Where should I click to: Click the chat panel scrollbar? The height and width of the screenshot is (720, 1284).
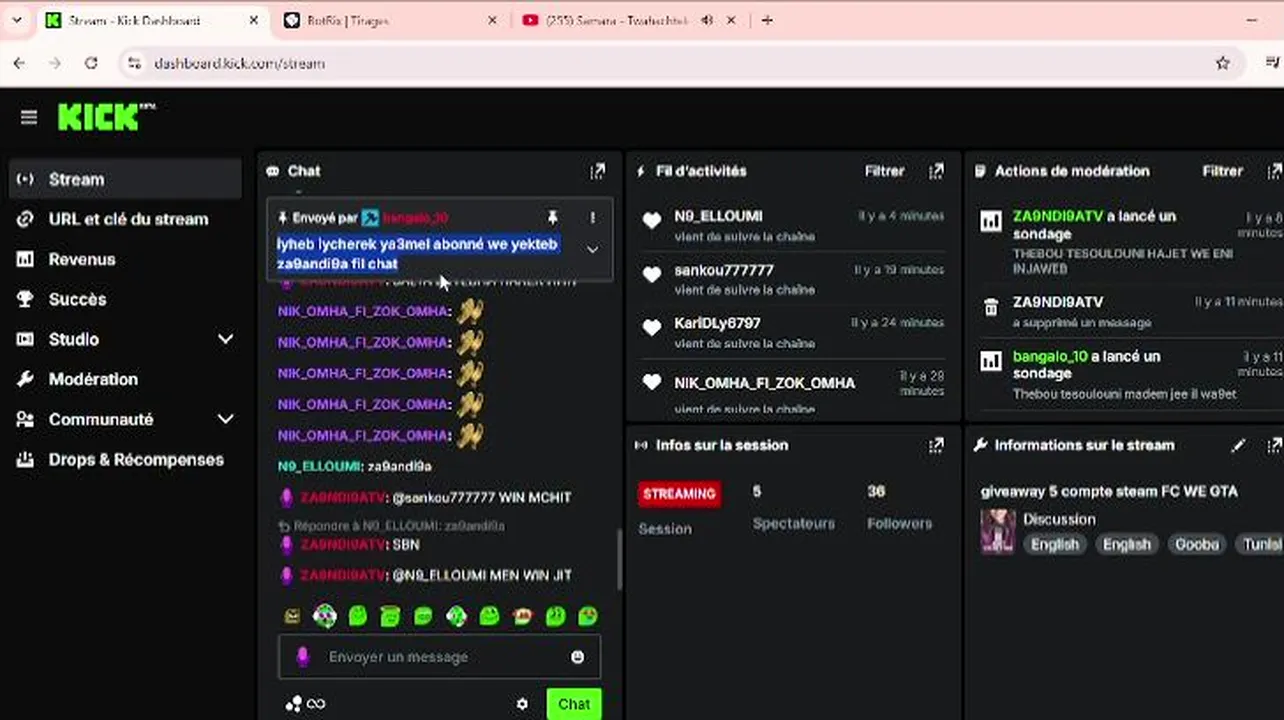click(x=618, y=560)
